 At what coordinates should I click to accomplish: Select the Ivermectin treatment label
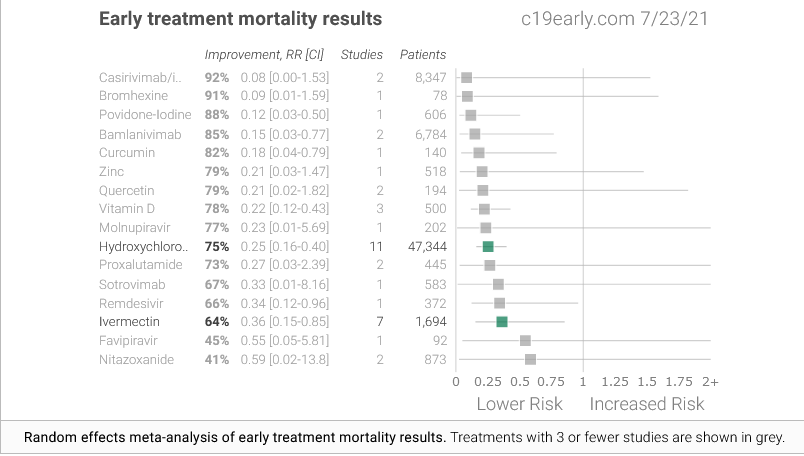[x=129, y=322]
